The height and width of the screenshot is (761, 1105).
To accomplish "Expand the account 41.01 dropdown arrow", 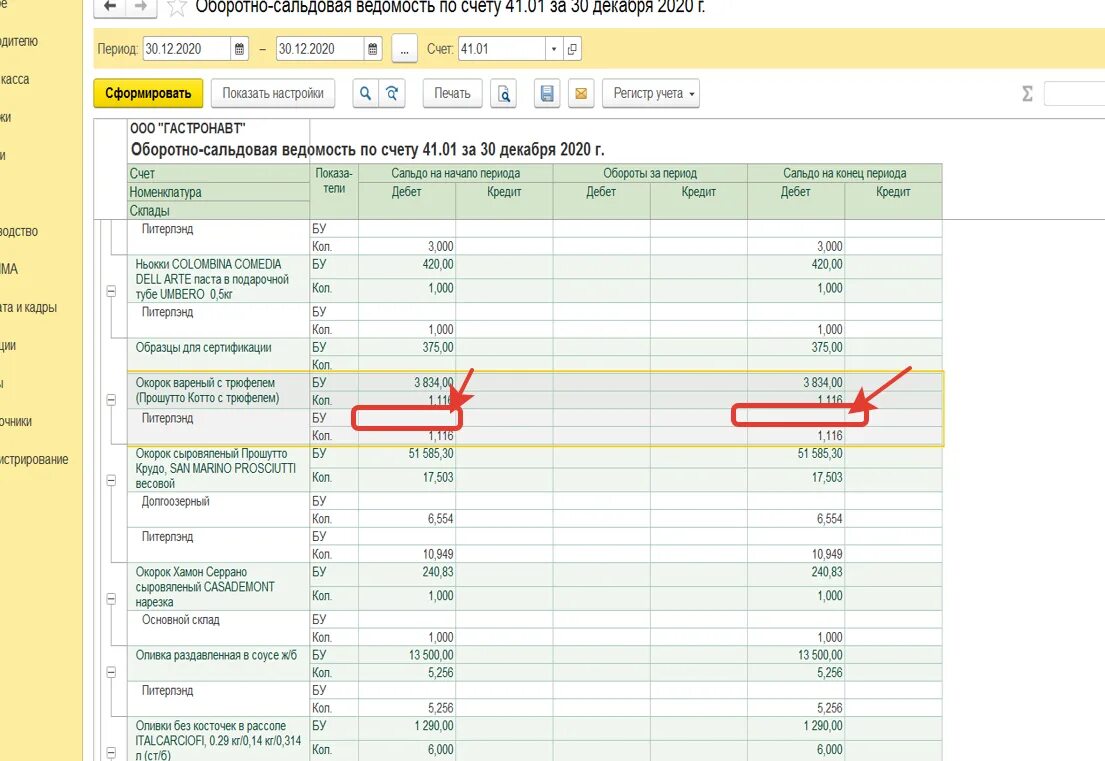I will tap(554, 49).
